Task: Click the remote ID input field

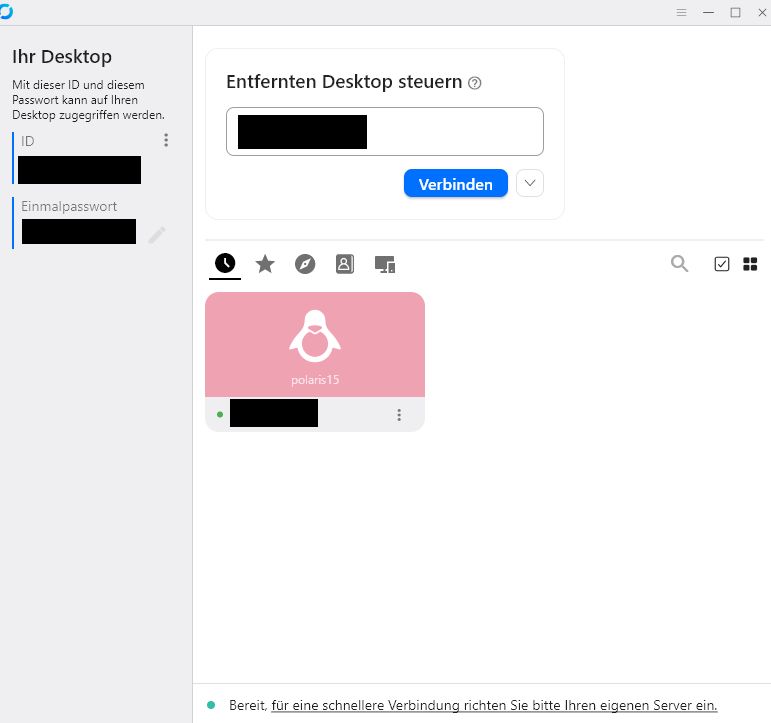Action: pyautogui.click(x=385, y=132)
